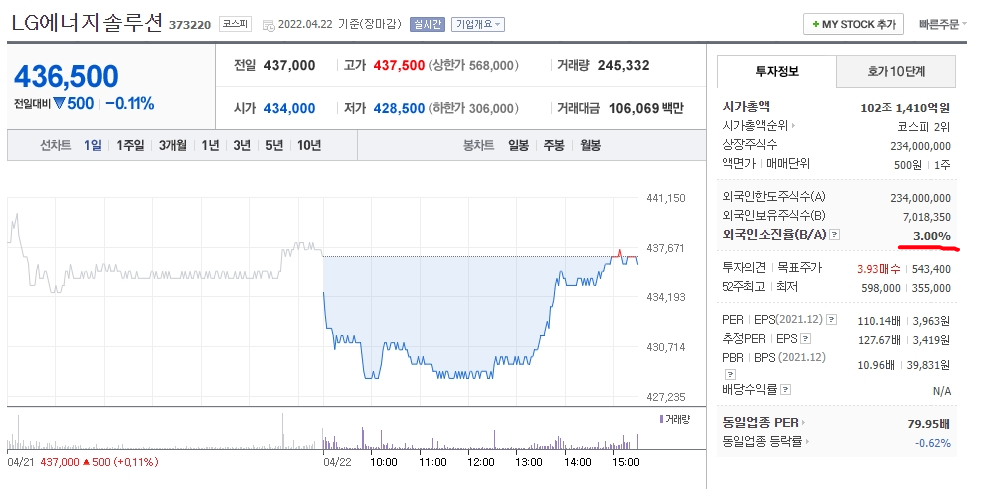The image size is (982, 489).
Task: Click the 시가총액 value 102조 1,410억원
Action: coord(906,107)
